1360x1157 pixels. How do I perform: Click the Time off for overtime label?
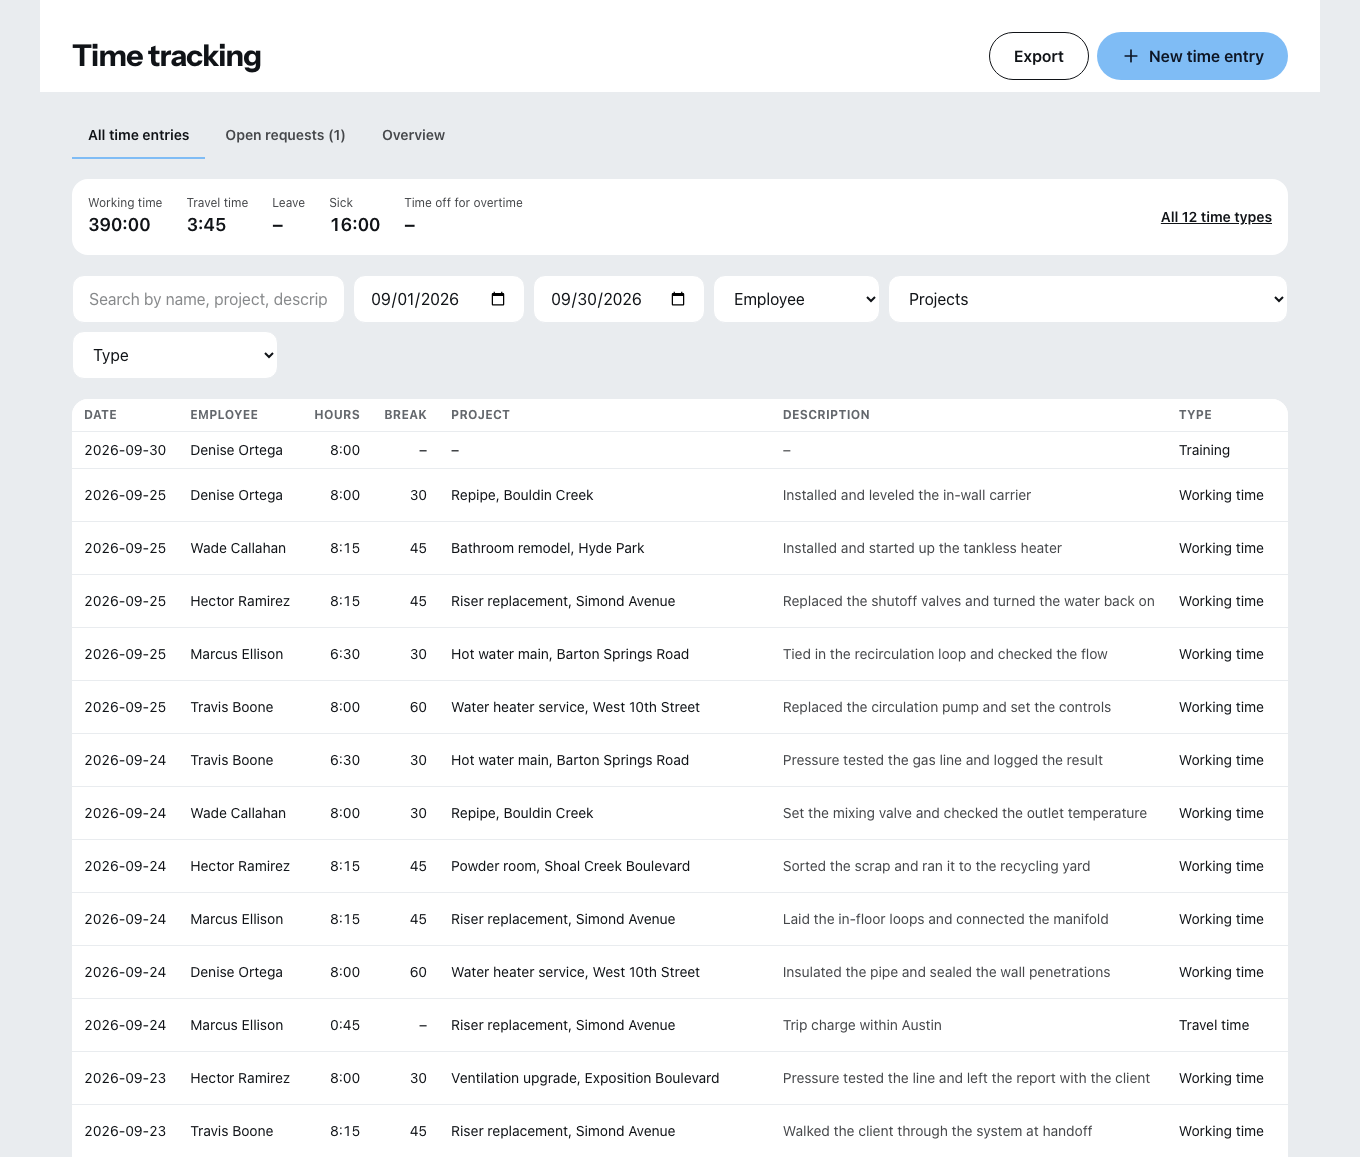[463, 203]
